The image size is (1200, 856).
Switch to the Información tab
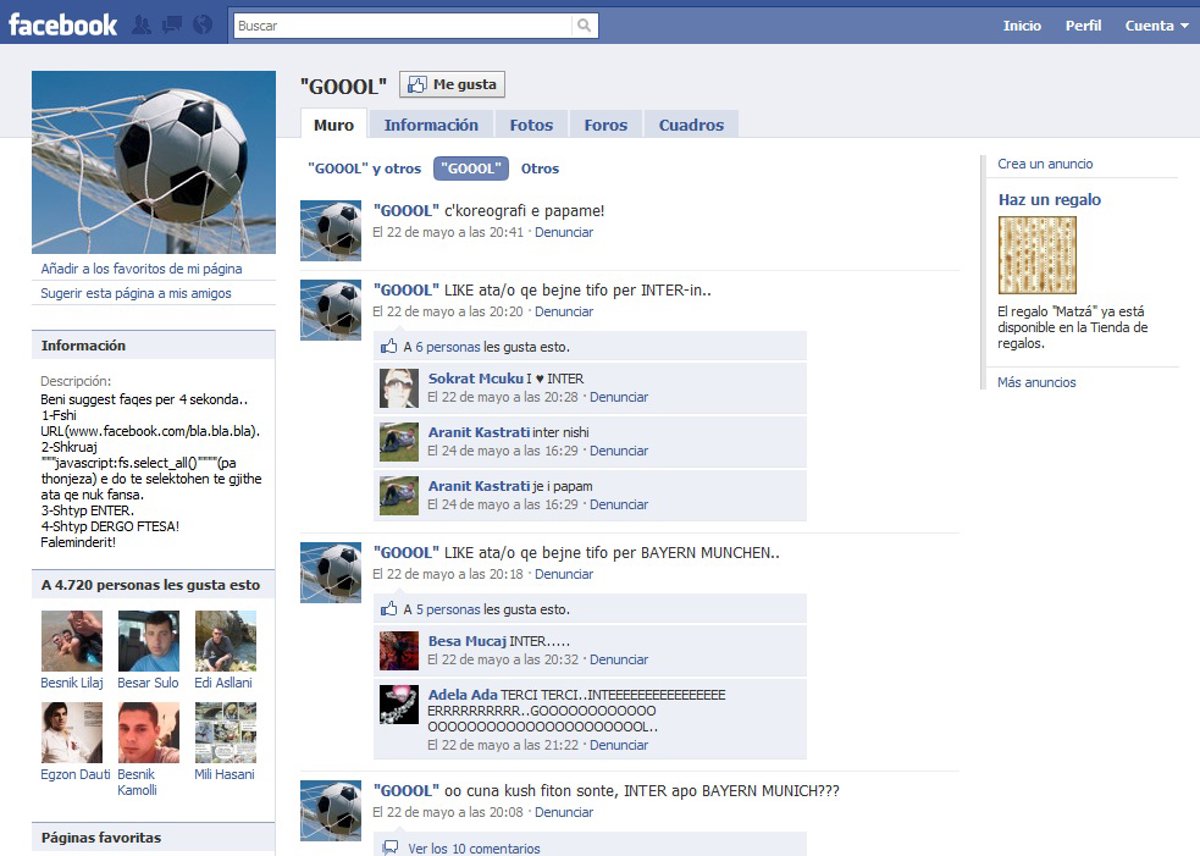coord(431,125)
